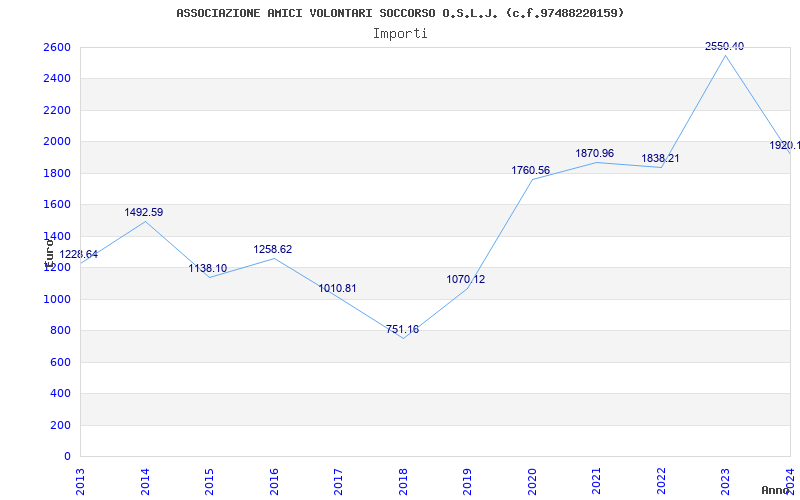The height and width of the screenshot is (500, 800).
Task: Select the 2017 x-axis year label
Action: [x=338, y=481]
